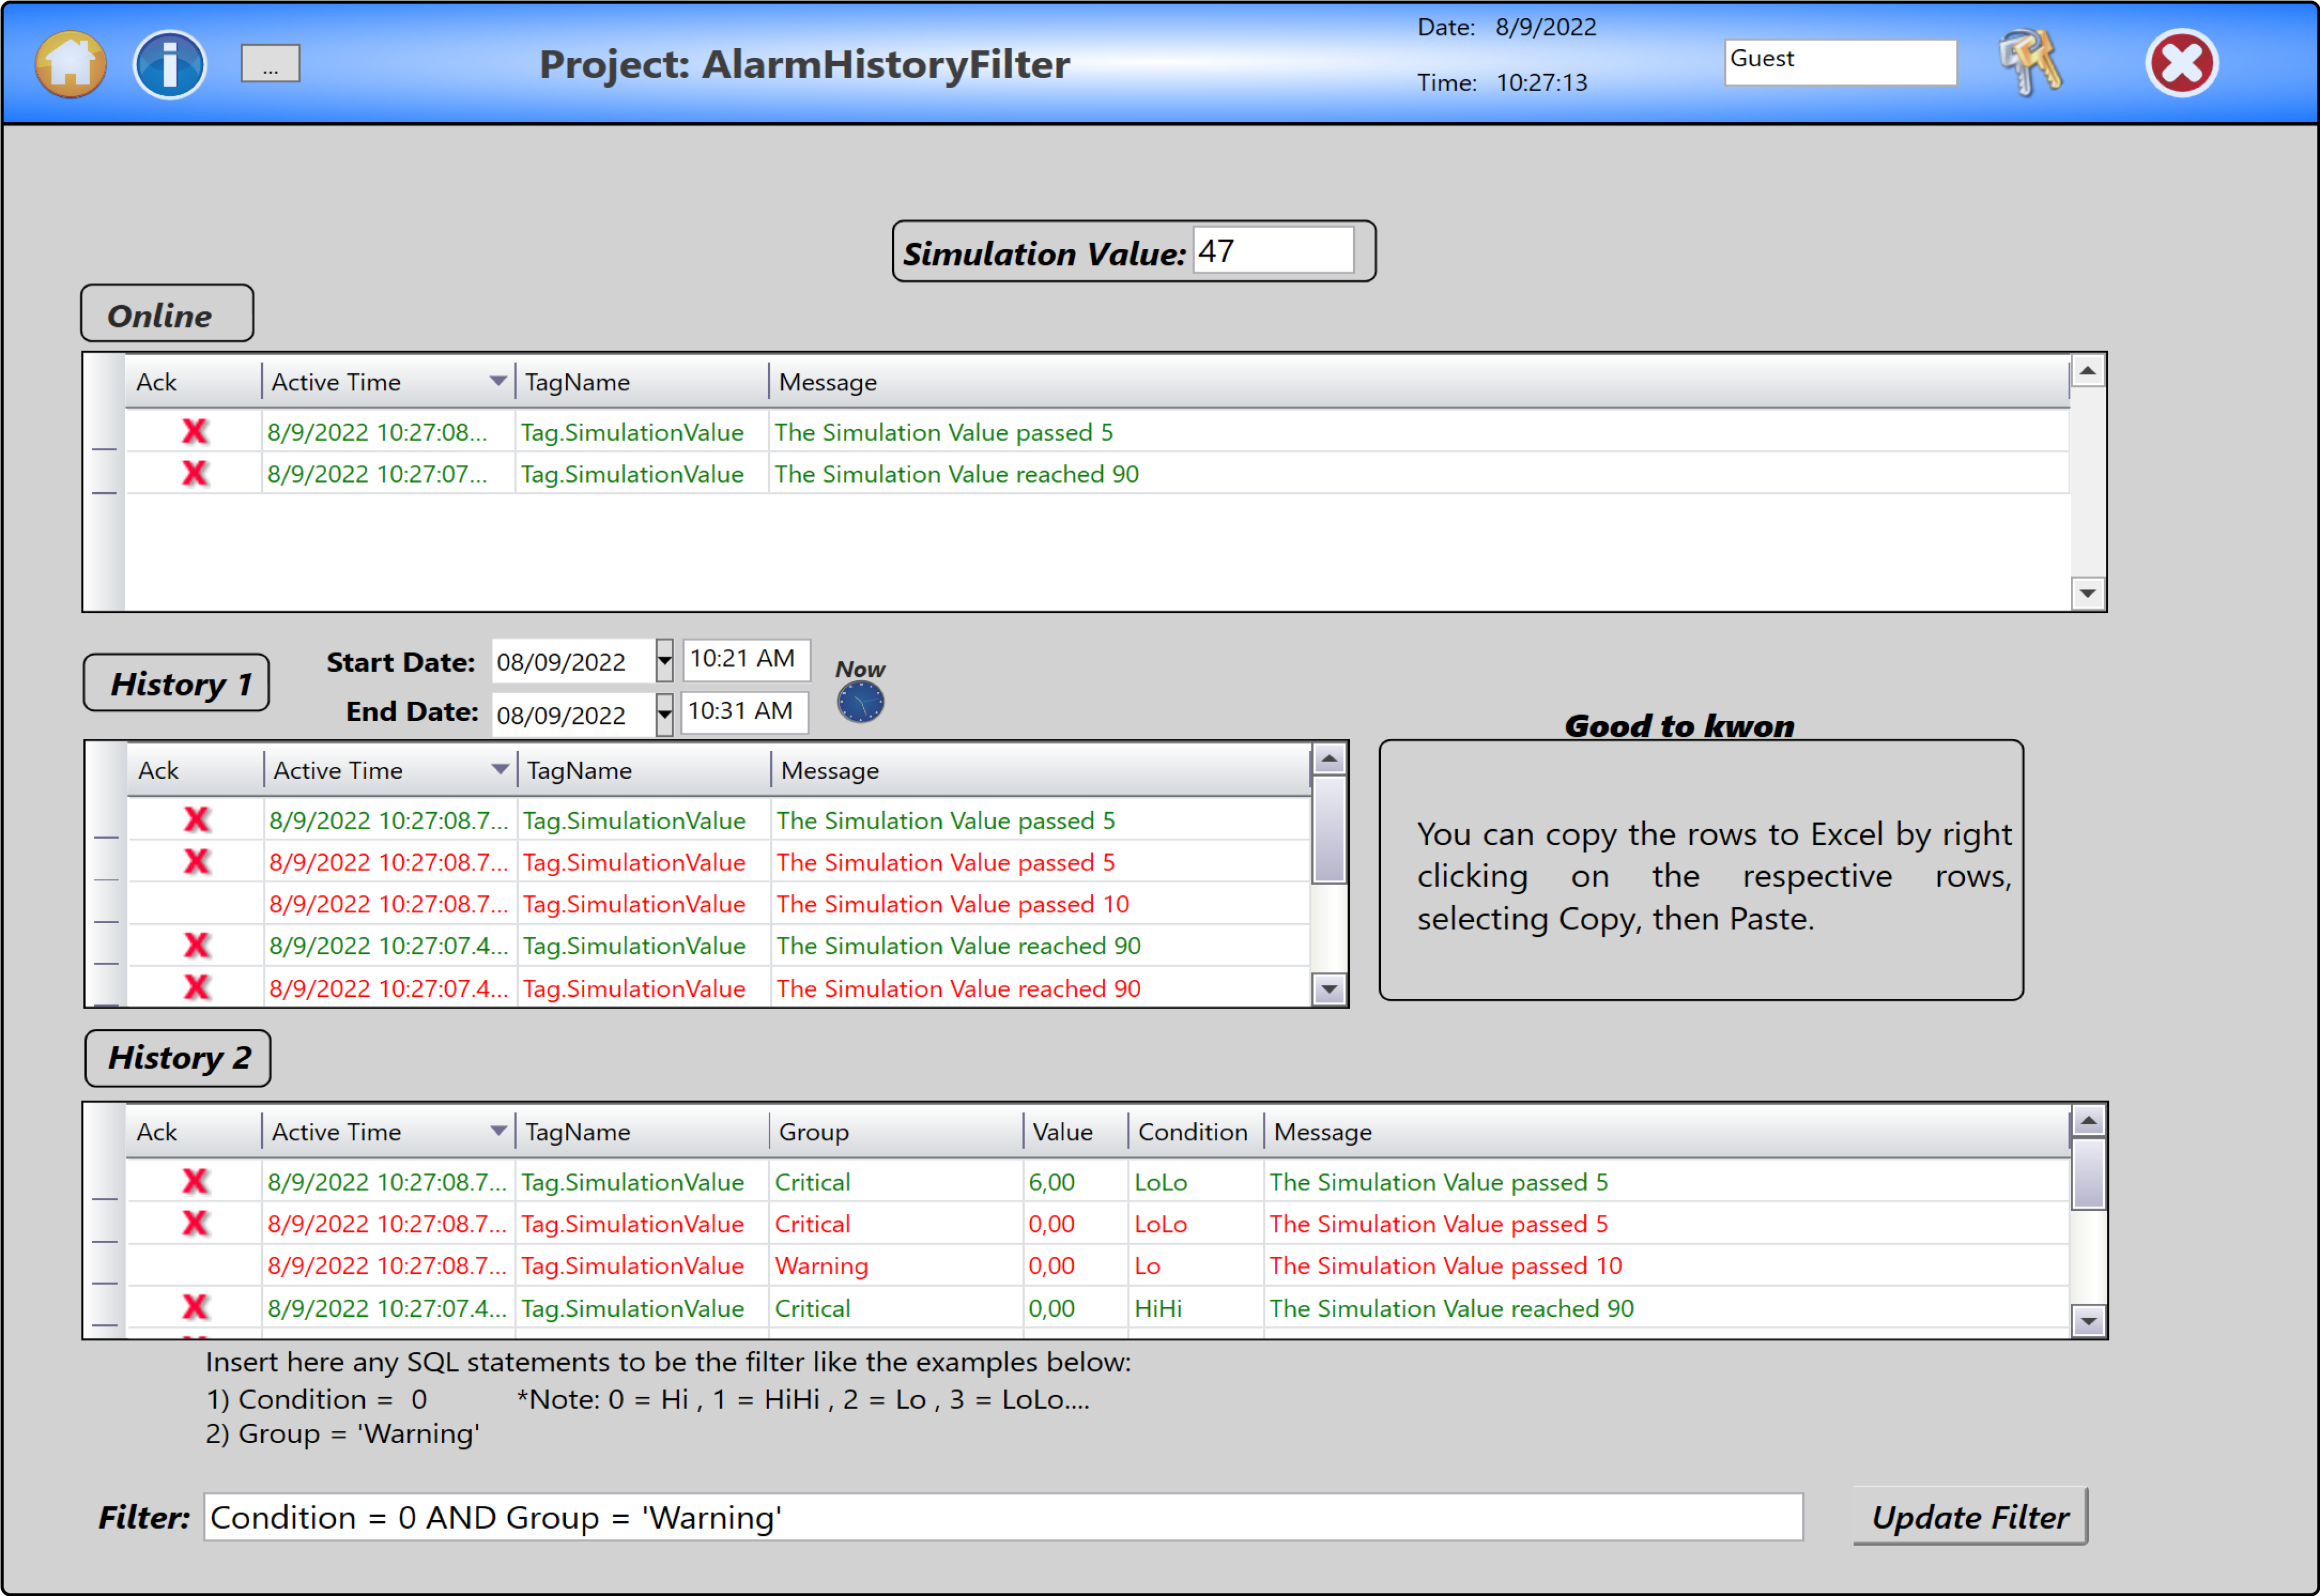Click Online table Message column header

[x=1419, y=382]
